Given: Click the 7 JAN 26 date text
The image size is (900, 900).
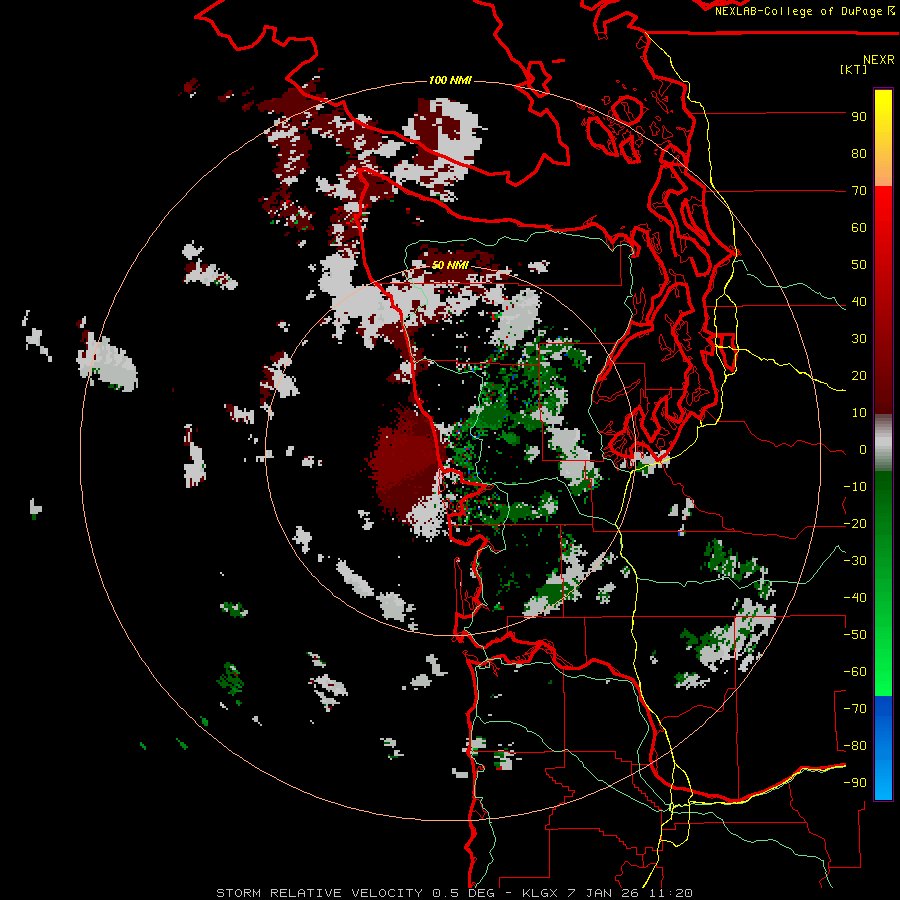Looking at the screenshot, I should (604, 893).
